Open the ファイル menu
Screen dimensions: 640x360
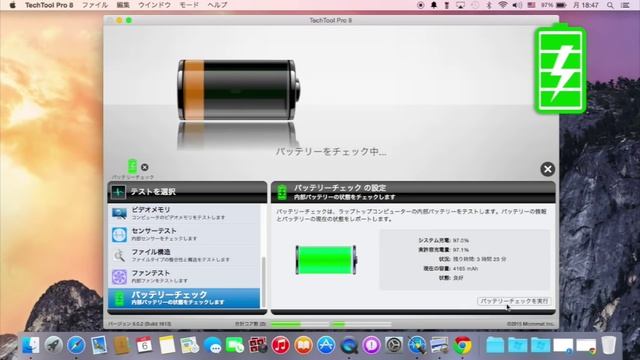click(95, 5)
